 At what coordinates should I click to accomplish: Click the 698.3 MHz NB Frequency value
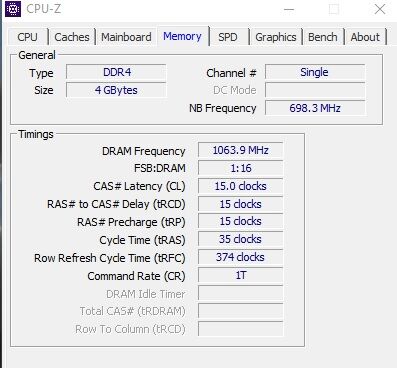coord(315,108)
